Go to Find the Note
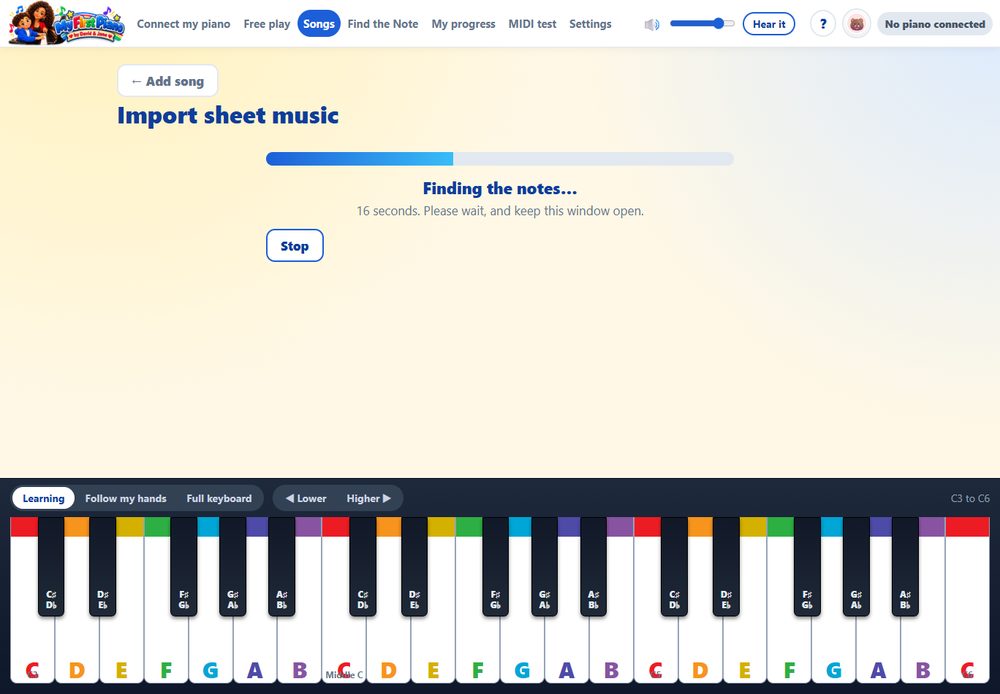Viewport: 1000px width, 694px height. (383, 24)
